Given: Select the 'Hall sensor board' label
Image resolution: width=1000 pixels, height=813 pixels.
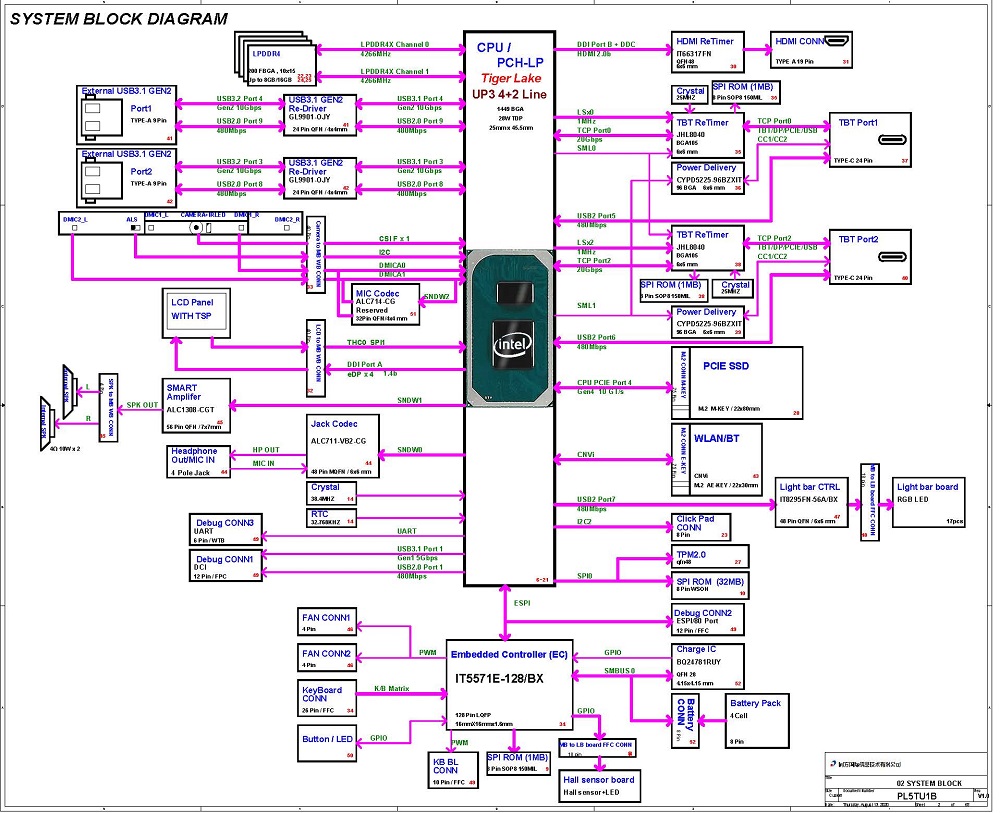Looking at the screenshot, I should (x=598, y=780).
